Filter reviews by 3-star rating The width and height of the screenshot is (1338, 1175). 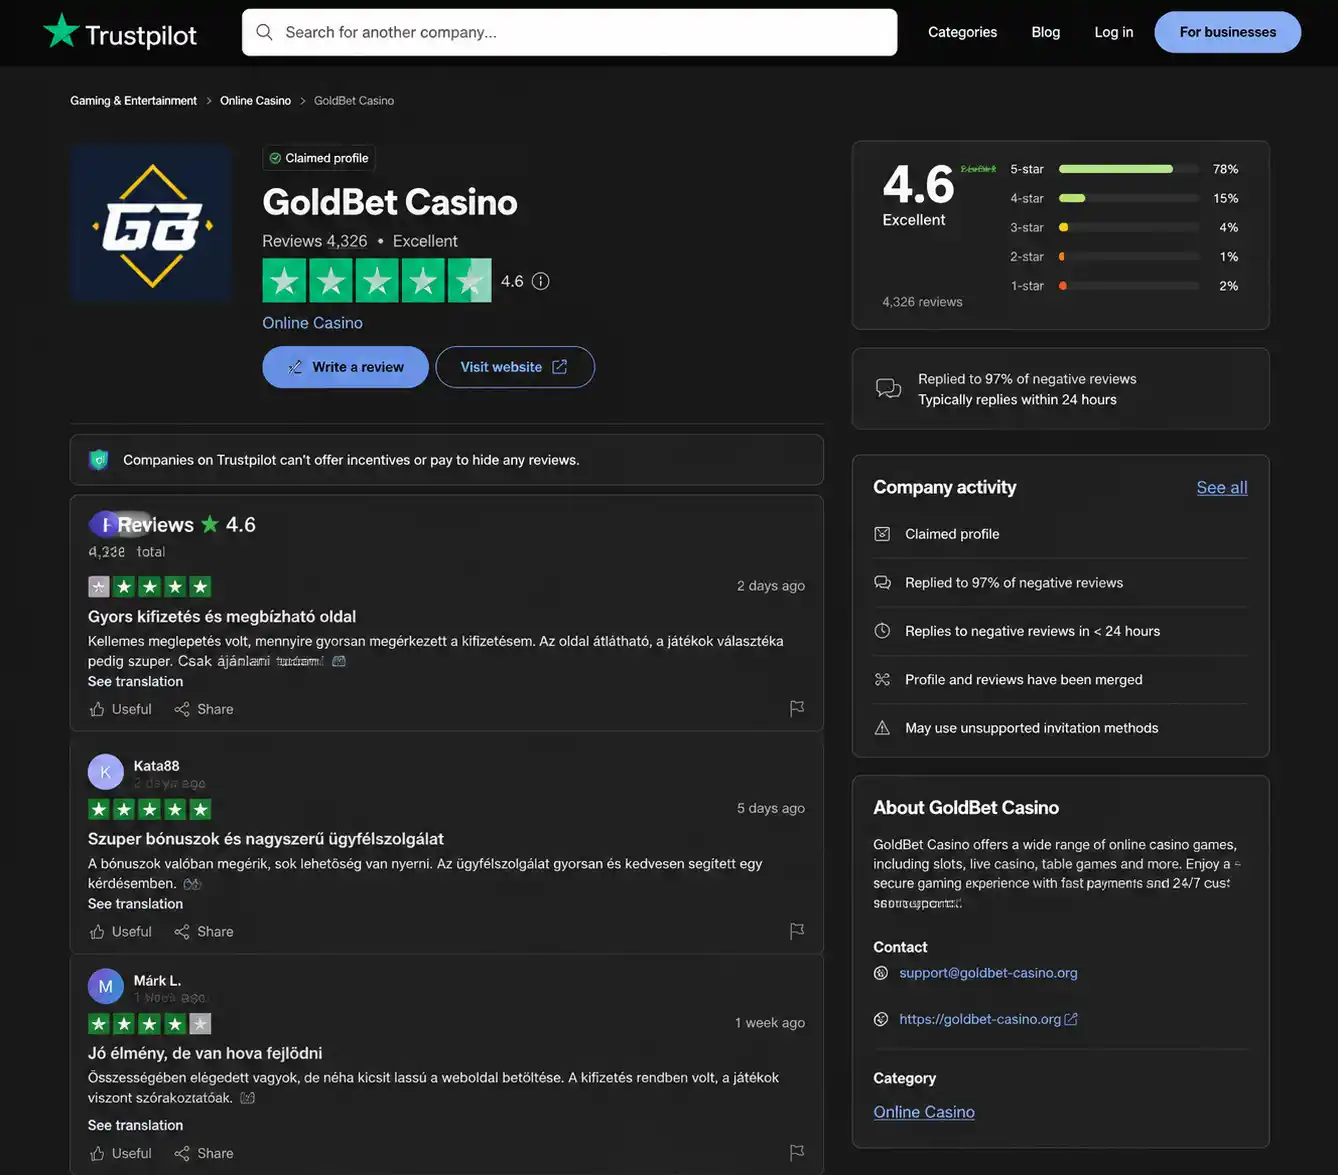[1124, 227]
